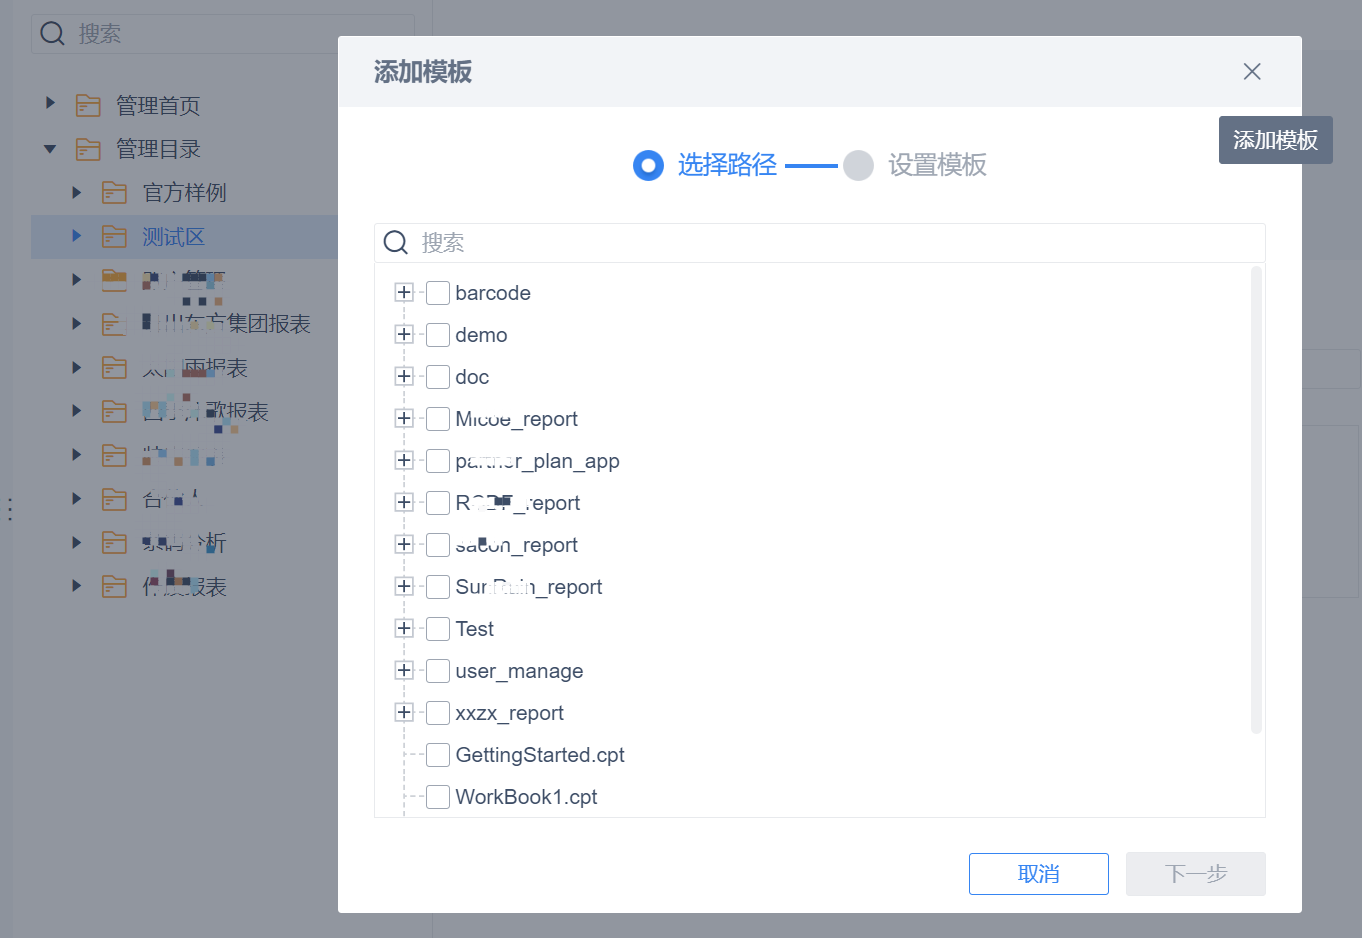Viewport: 1362px width, 938px height.
Task: Check the barcode folder checkbox
Action: [437, 293]
